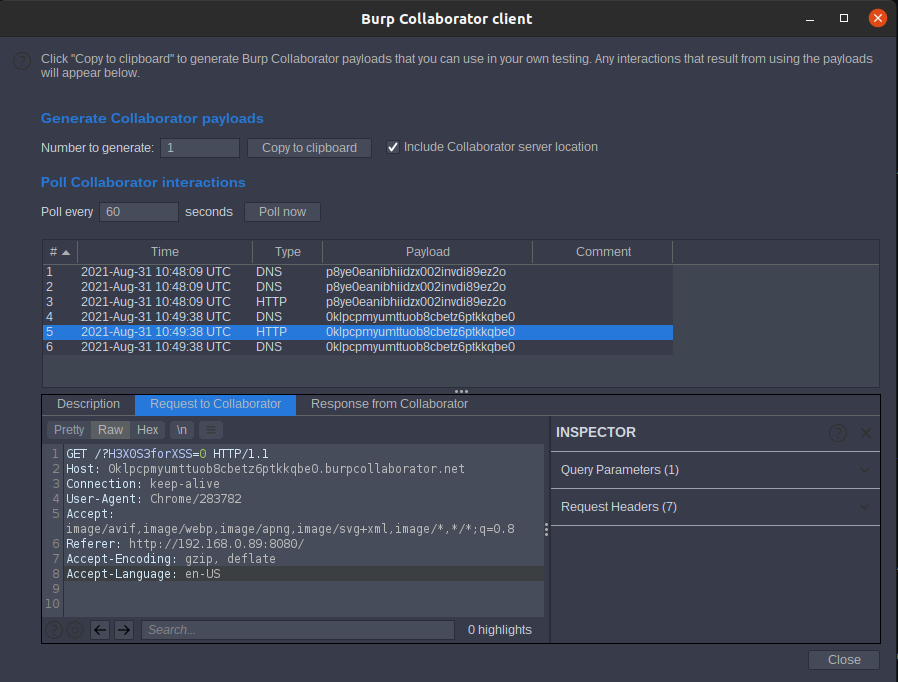Click the Referer header line
This screenshot has width=898, height=682.
click(185, 544)
